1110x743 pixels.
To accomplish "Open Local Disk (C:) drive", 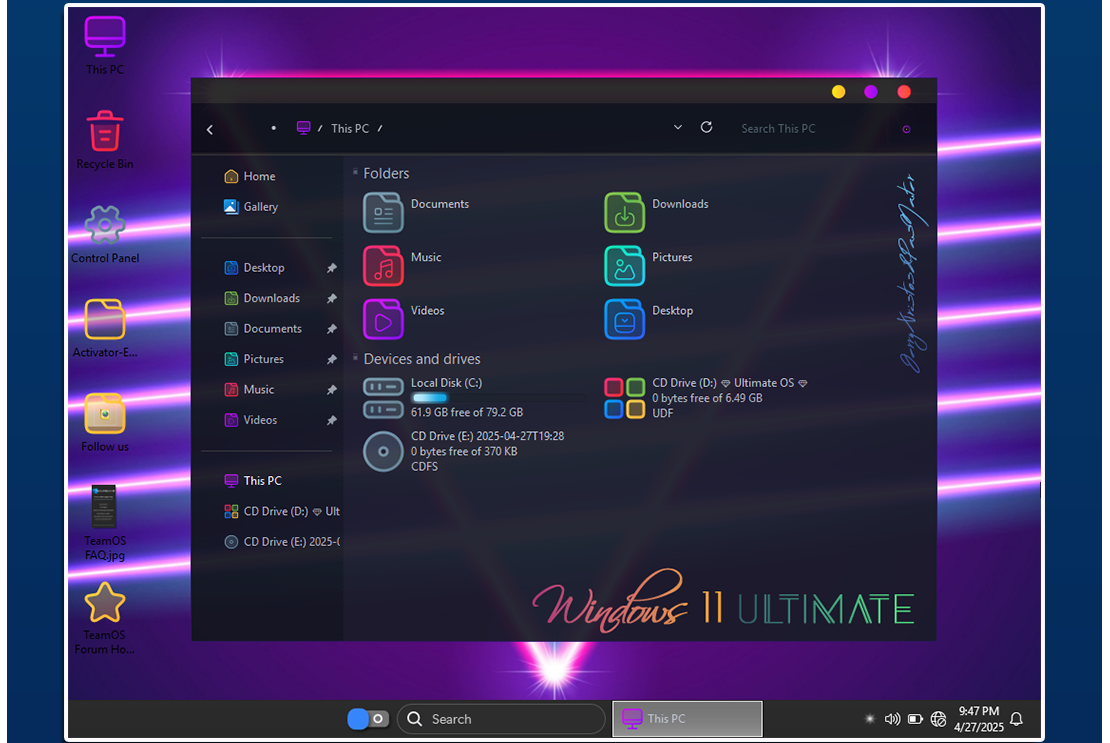I will click(384, 397).
